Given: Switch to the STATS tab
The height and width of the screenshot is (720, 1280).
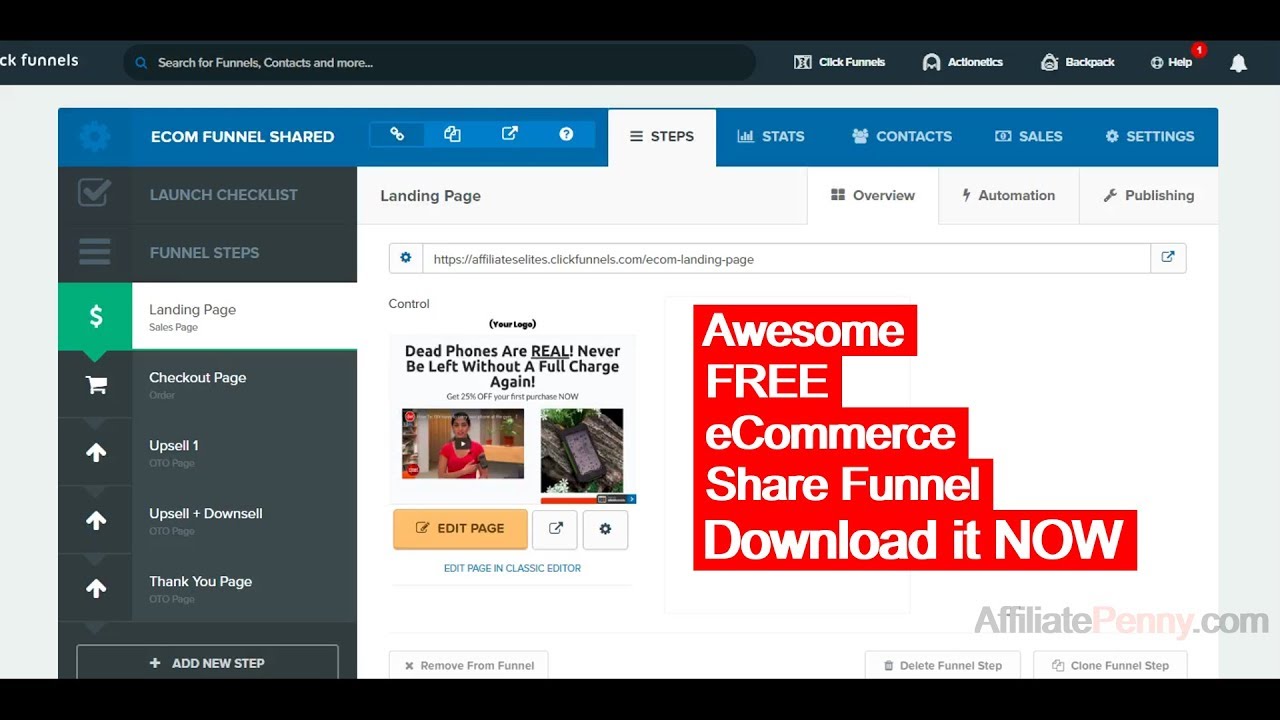Looking at the screenshot, I should click(771, 136).
